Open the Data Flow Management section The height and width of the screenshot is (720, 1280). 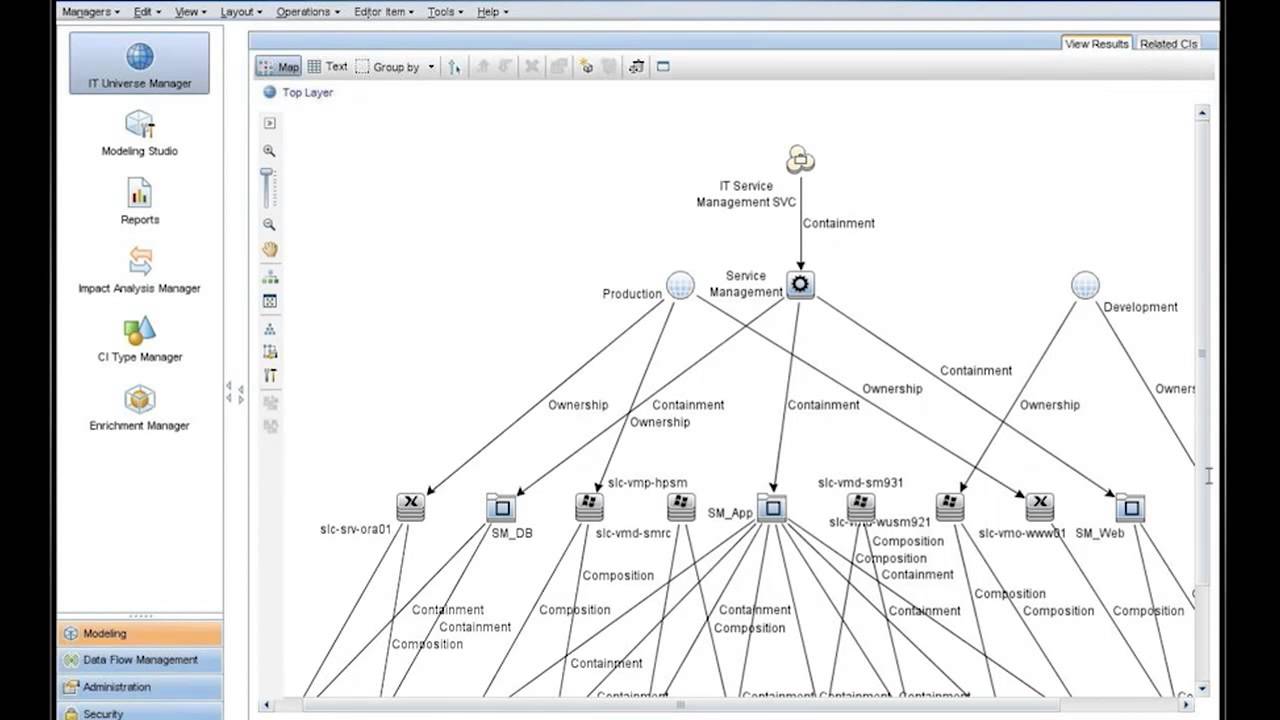point(139,660)
